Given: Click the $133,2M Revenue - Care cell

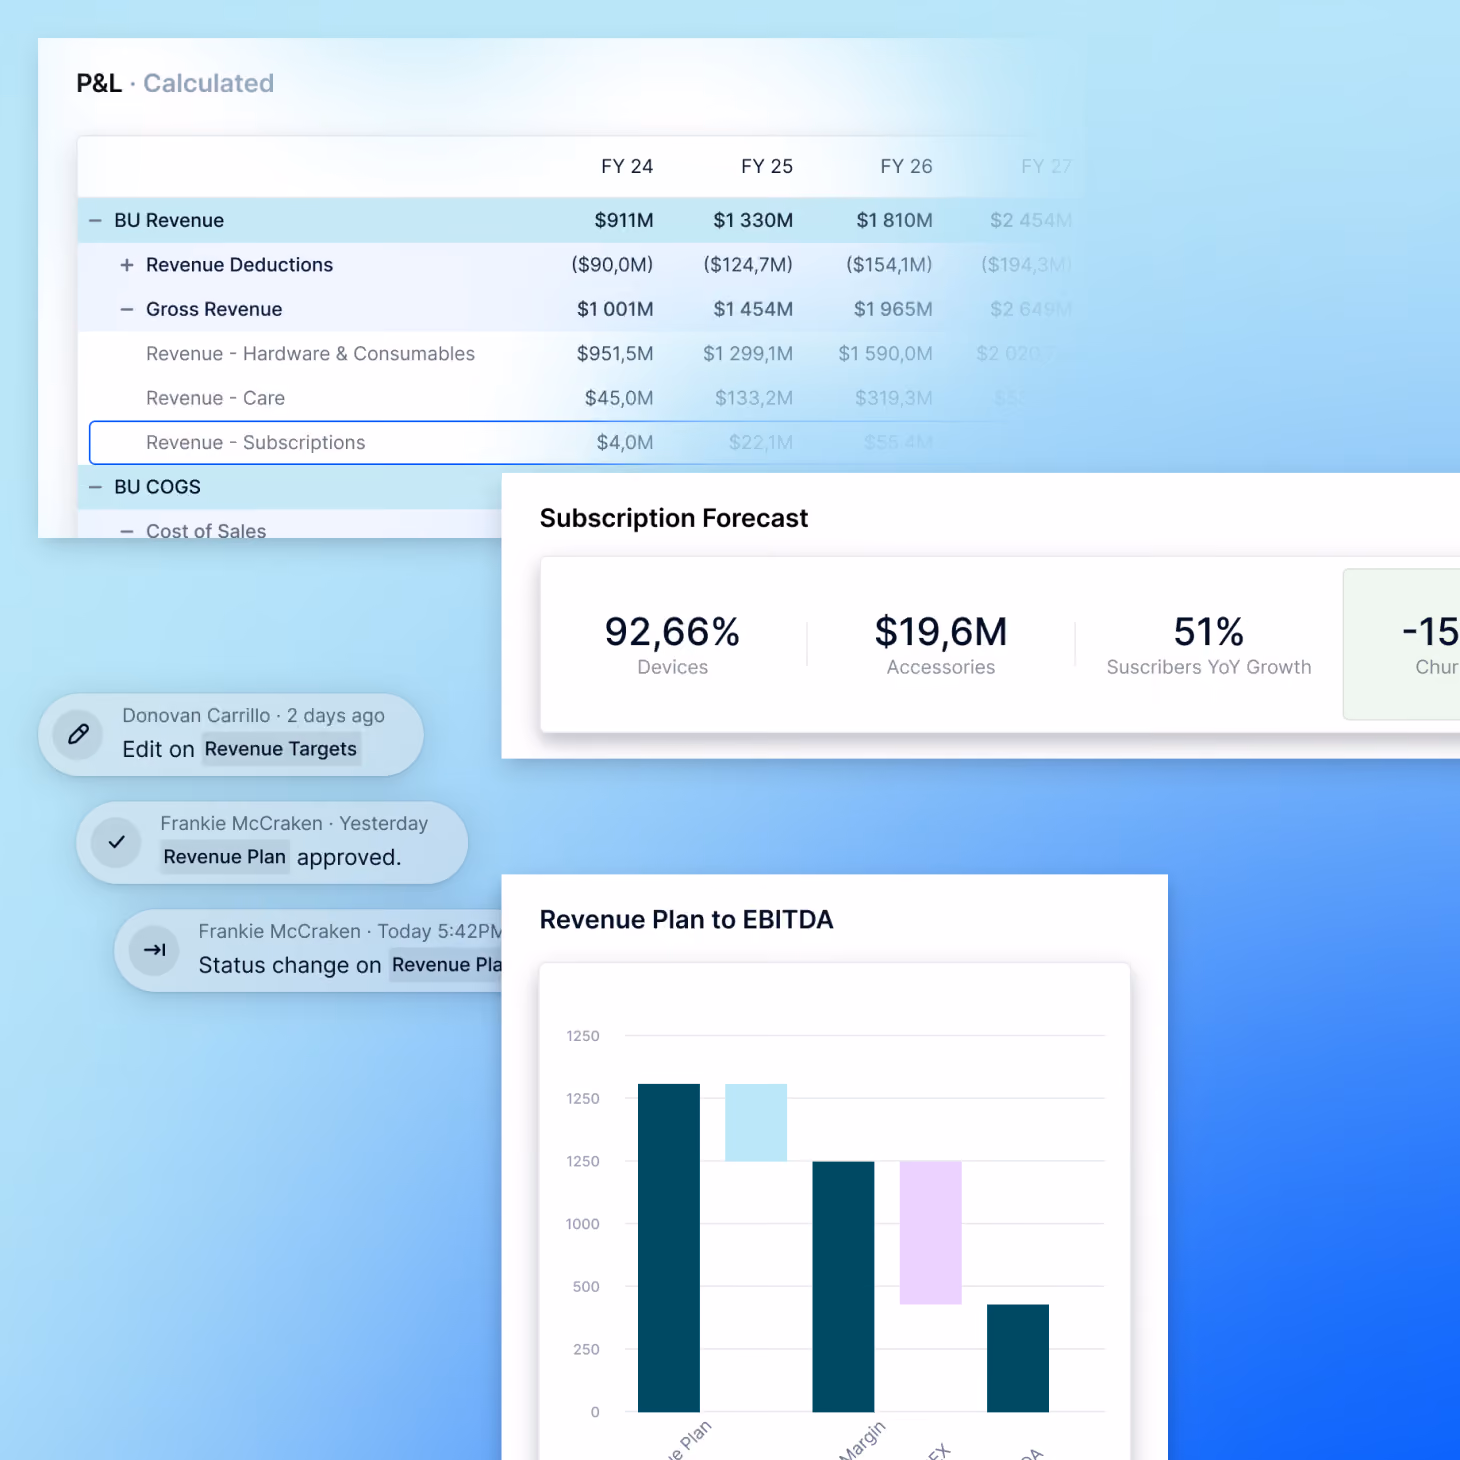Looking at the screenshot, I should tap(754, 398).
